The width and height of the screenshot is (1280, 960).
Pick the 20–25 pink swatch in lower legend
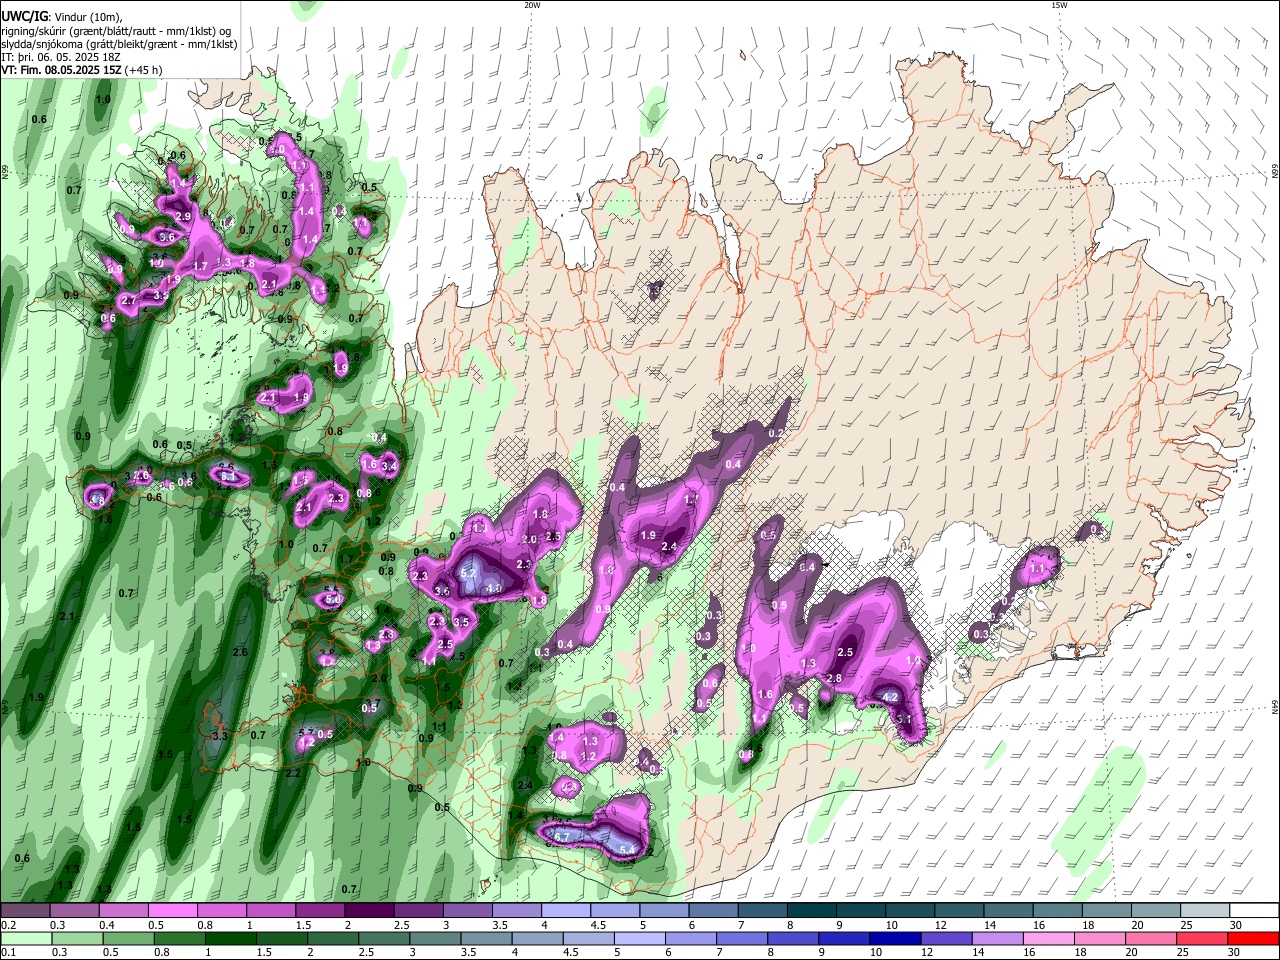point(1150,939)
